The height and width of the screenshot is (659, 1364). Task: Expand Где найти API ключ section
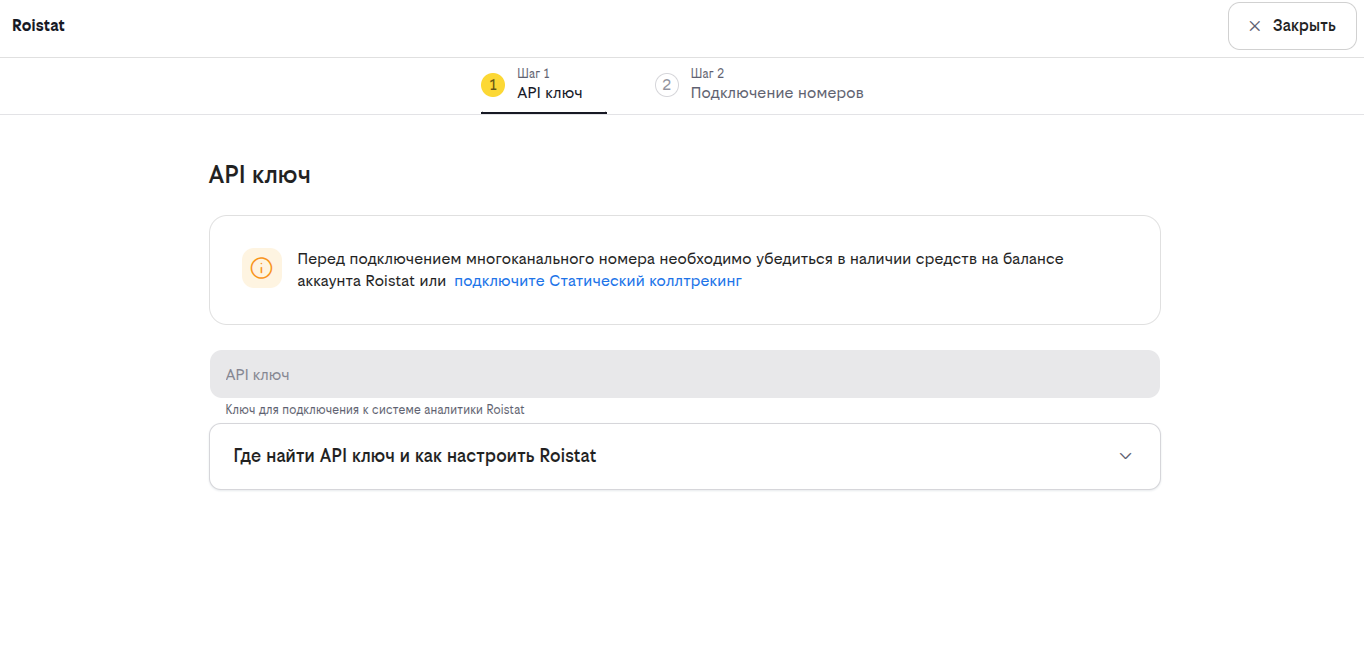pos(685,456)
